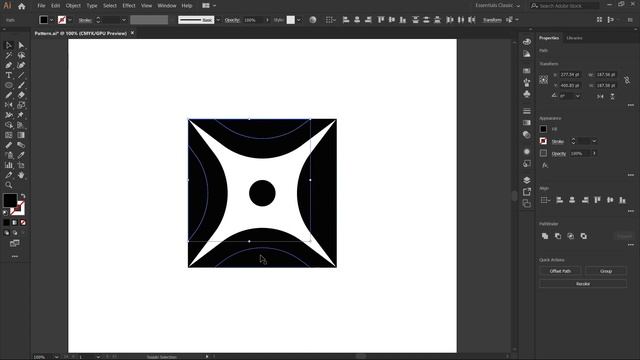The width and height of the screenshot is (640, 360).
Task: Select the Type tool
Action: (9, 75)
